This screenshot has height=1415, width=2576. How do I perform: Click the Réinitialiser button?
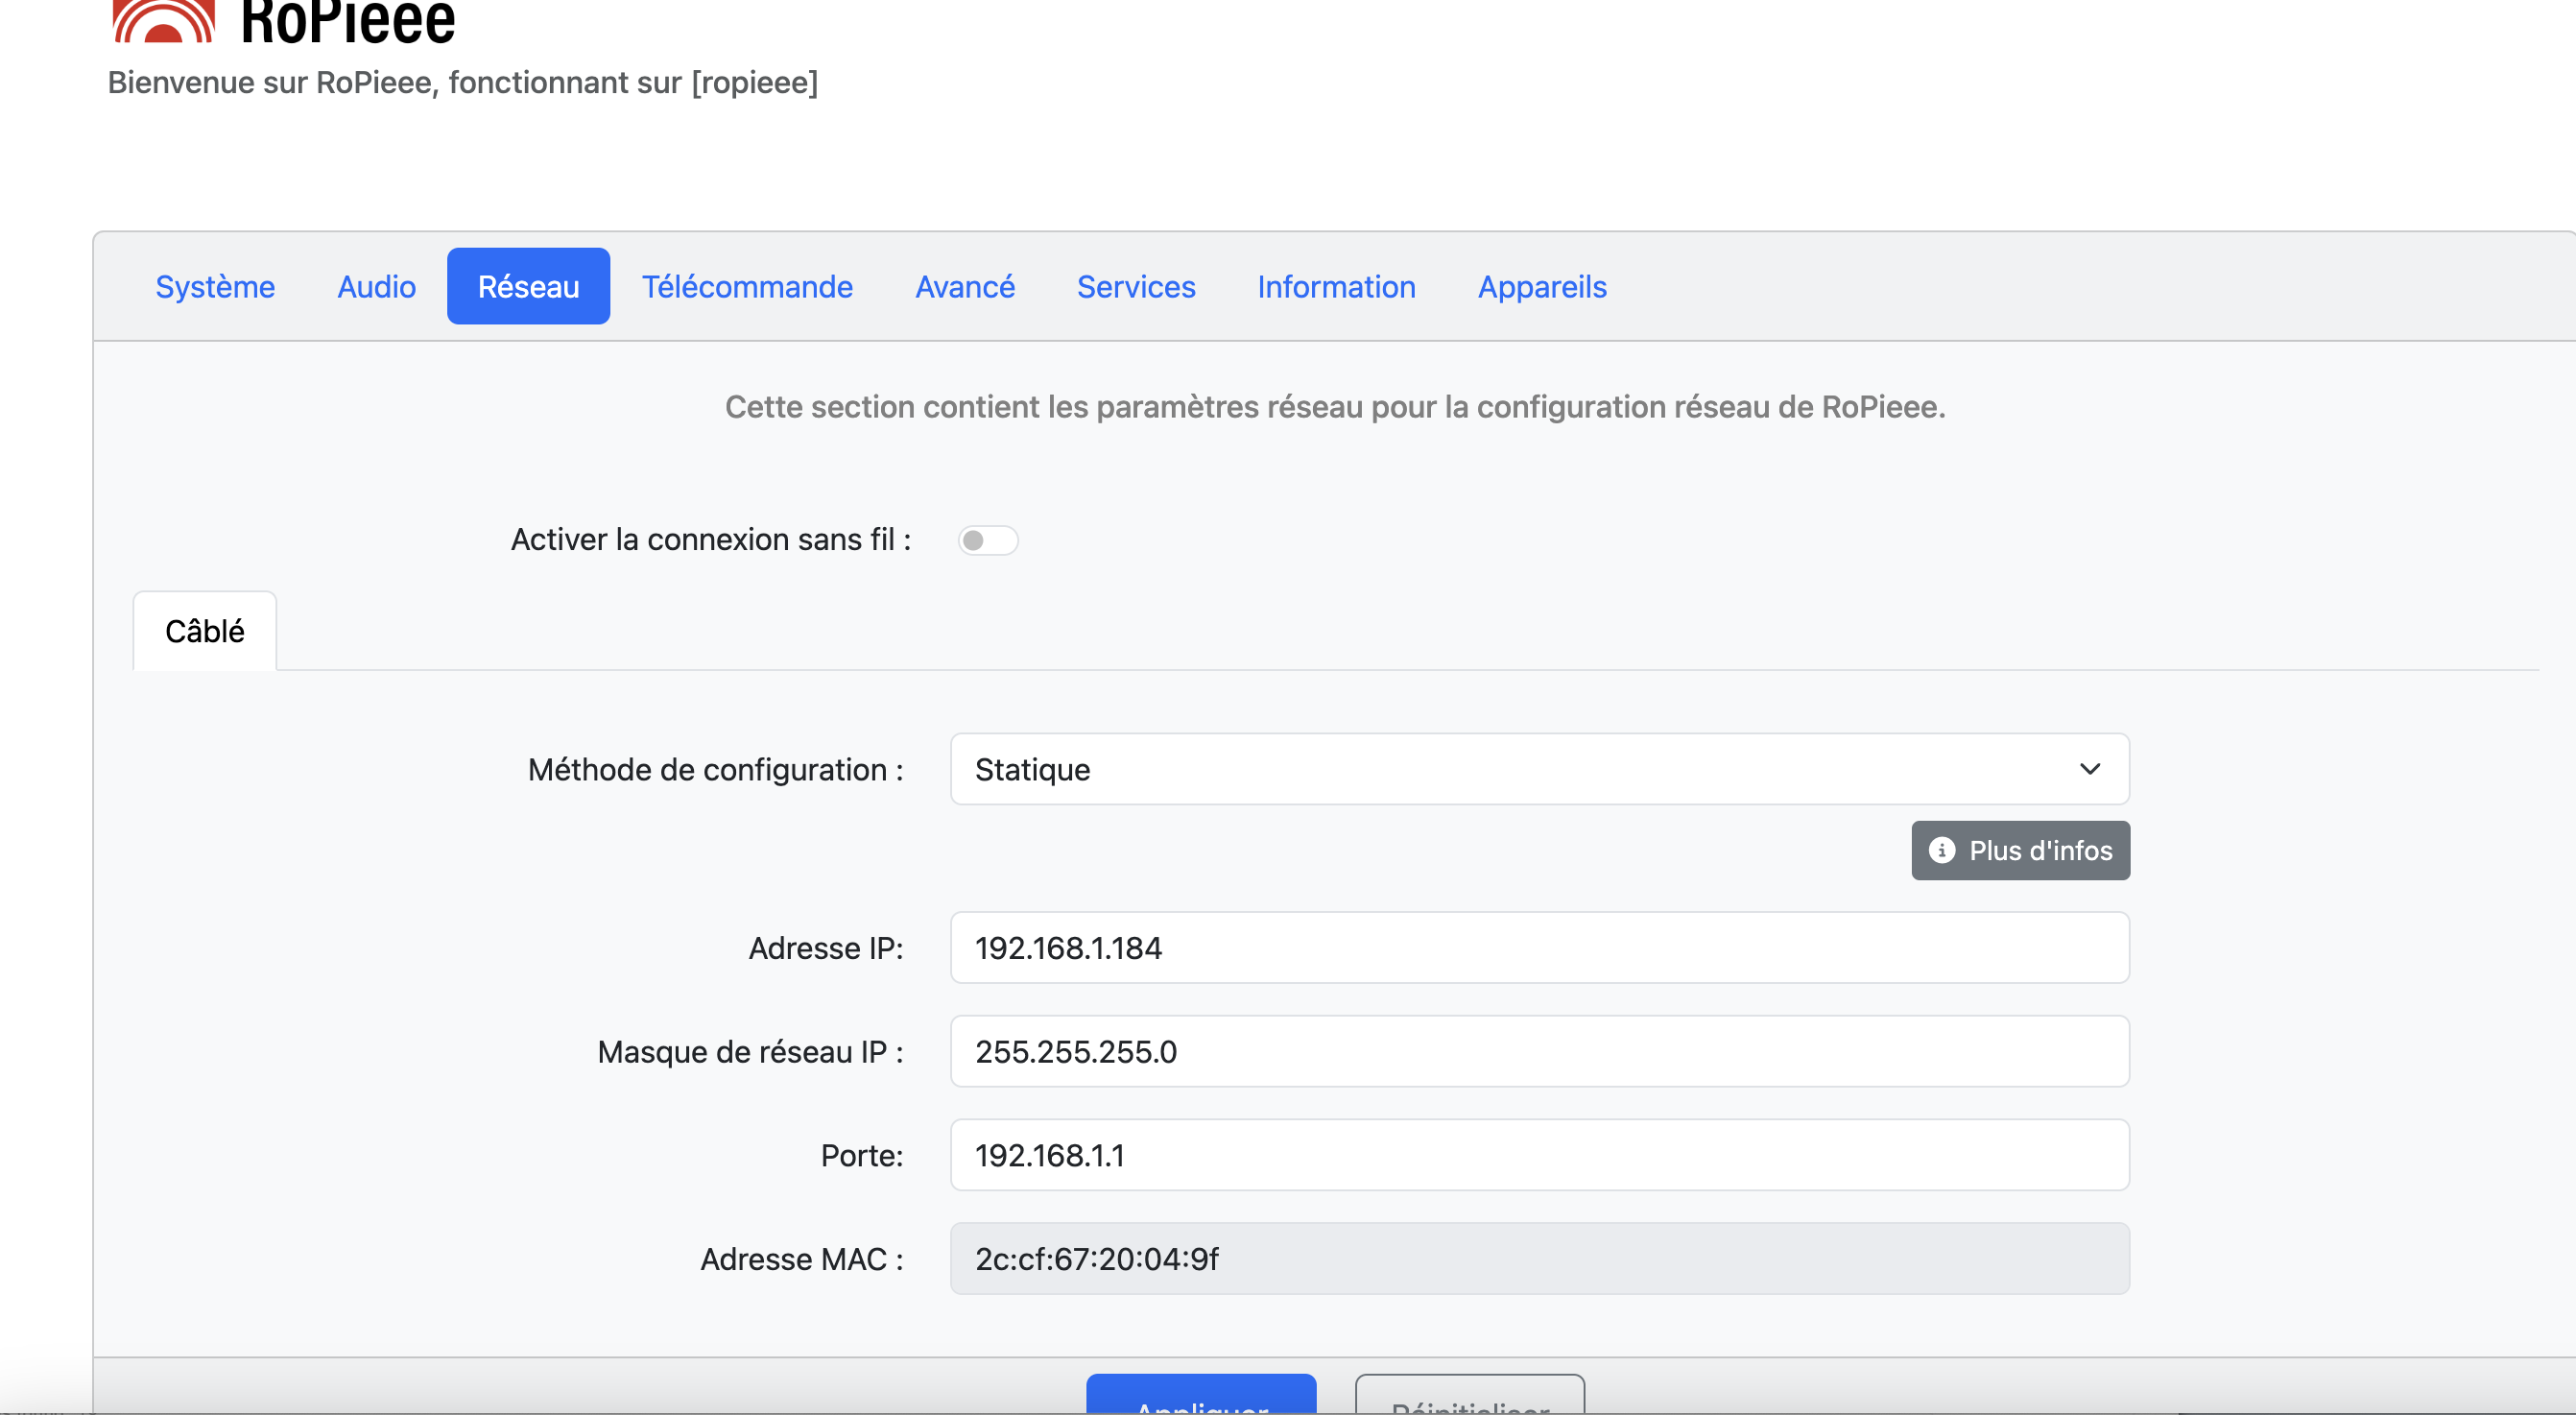click(1469, 1397)
